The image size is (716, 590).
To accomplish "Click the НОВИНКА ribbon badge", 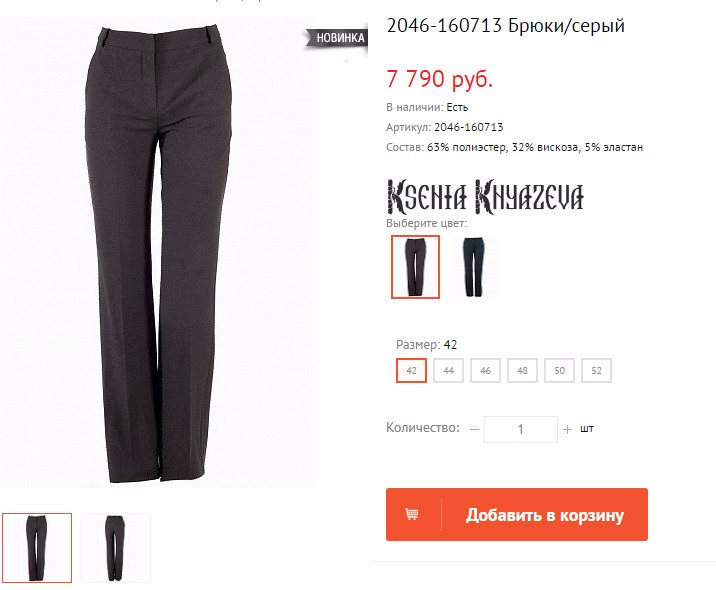I will pyautogui.click(x=337, y=37).
